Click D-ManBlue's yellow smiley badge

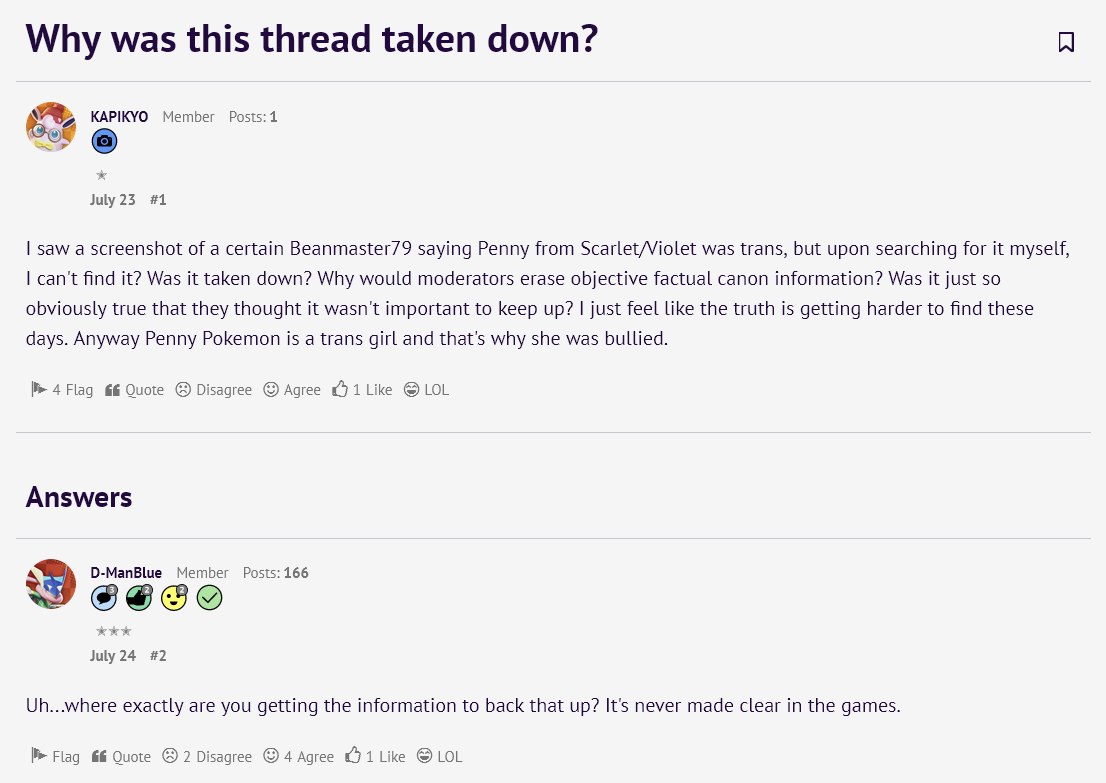174,597
